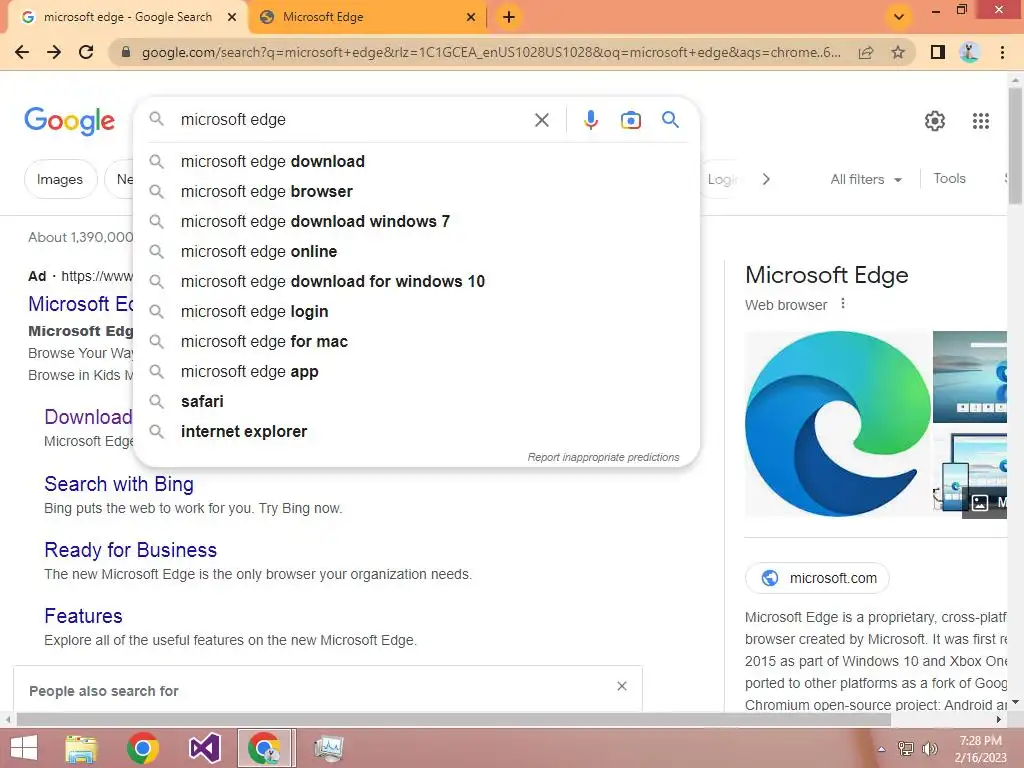Click the browser forward arrow
The height and width of the screenshot is (768, 1024).
click(54, 52)
